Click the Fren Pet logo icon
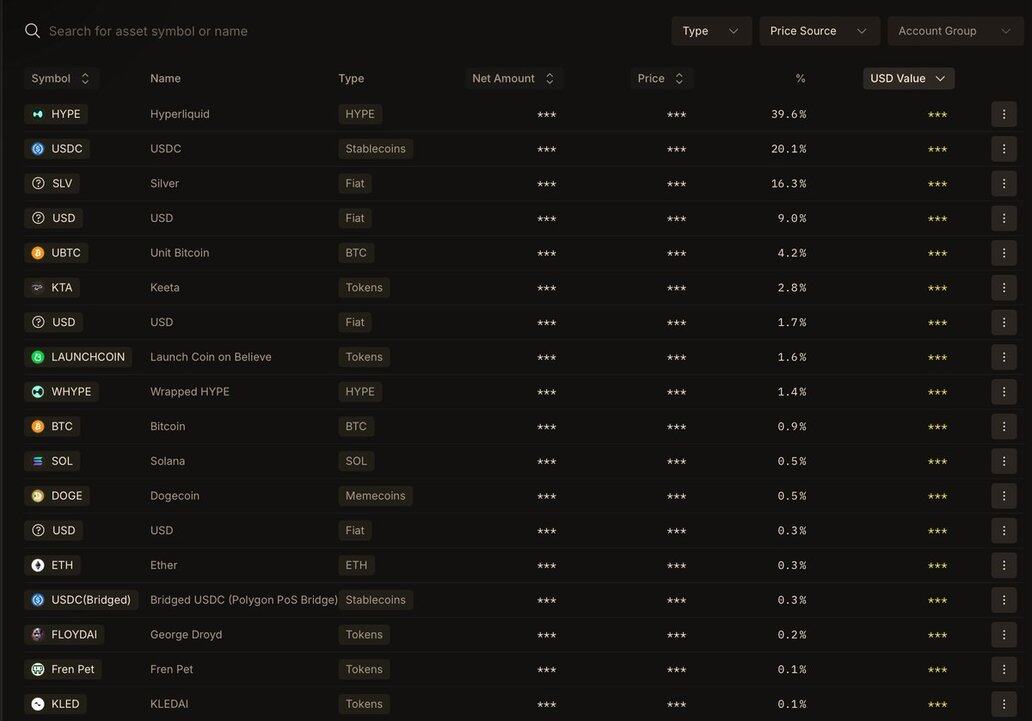The width and height of the screenshot is (1032, 721). 38,670
